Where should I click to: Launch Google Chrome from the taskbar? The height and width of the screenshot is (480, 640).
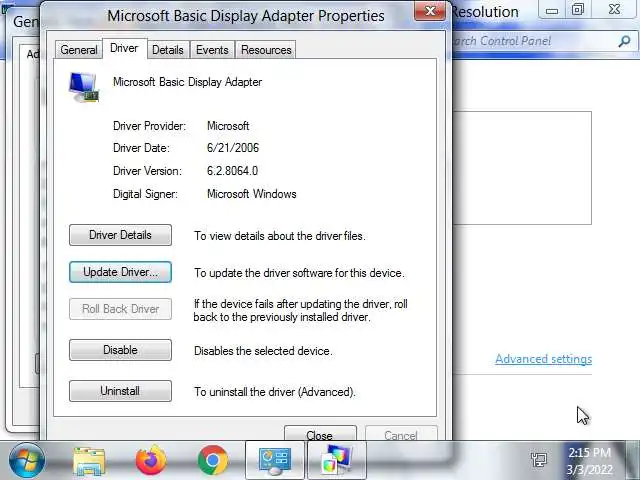click(213, 461)
